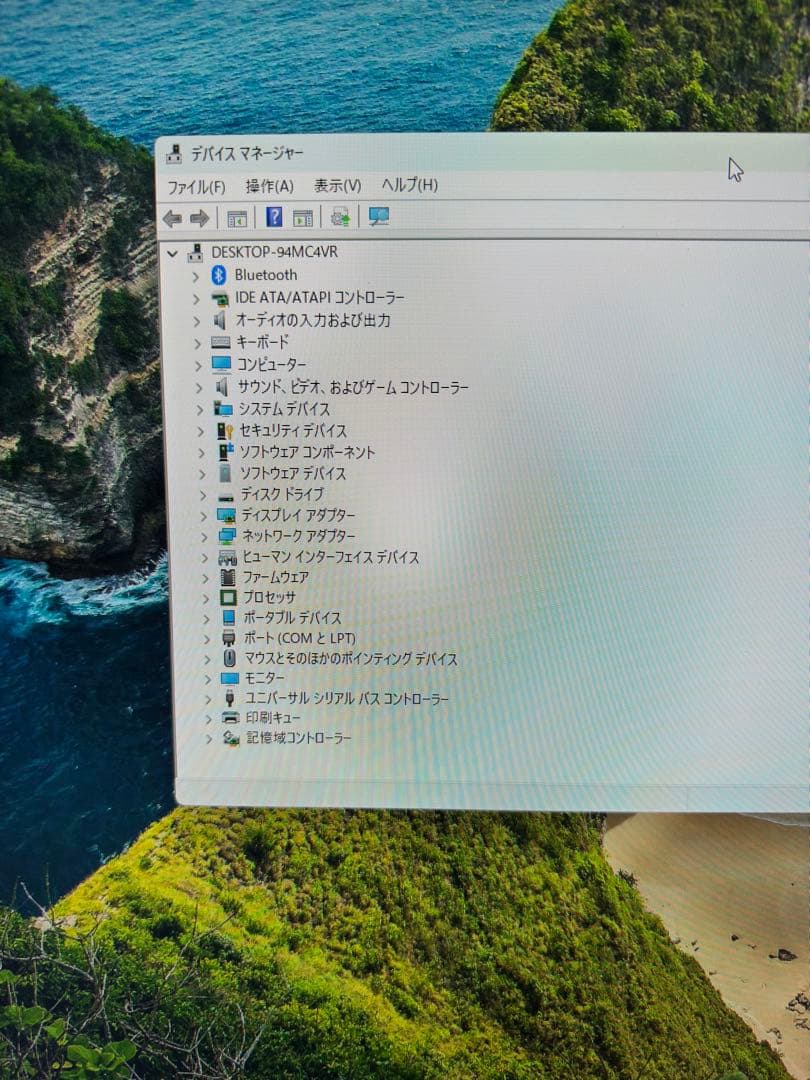Click the Scan for hardware changes icon
The height and width of the screenshot is (1080, 810).
pyautogui.click(x=339, y=216)
